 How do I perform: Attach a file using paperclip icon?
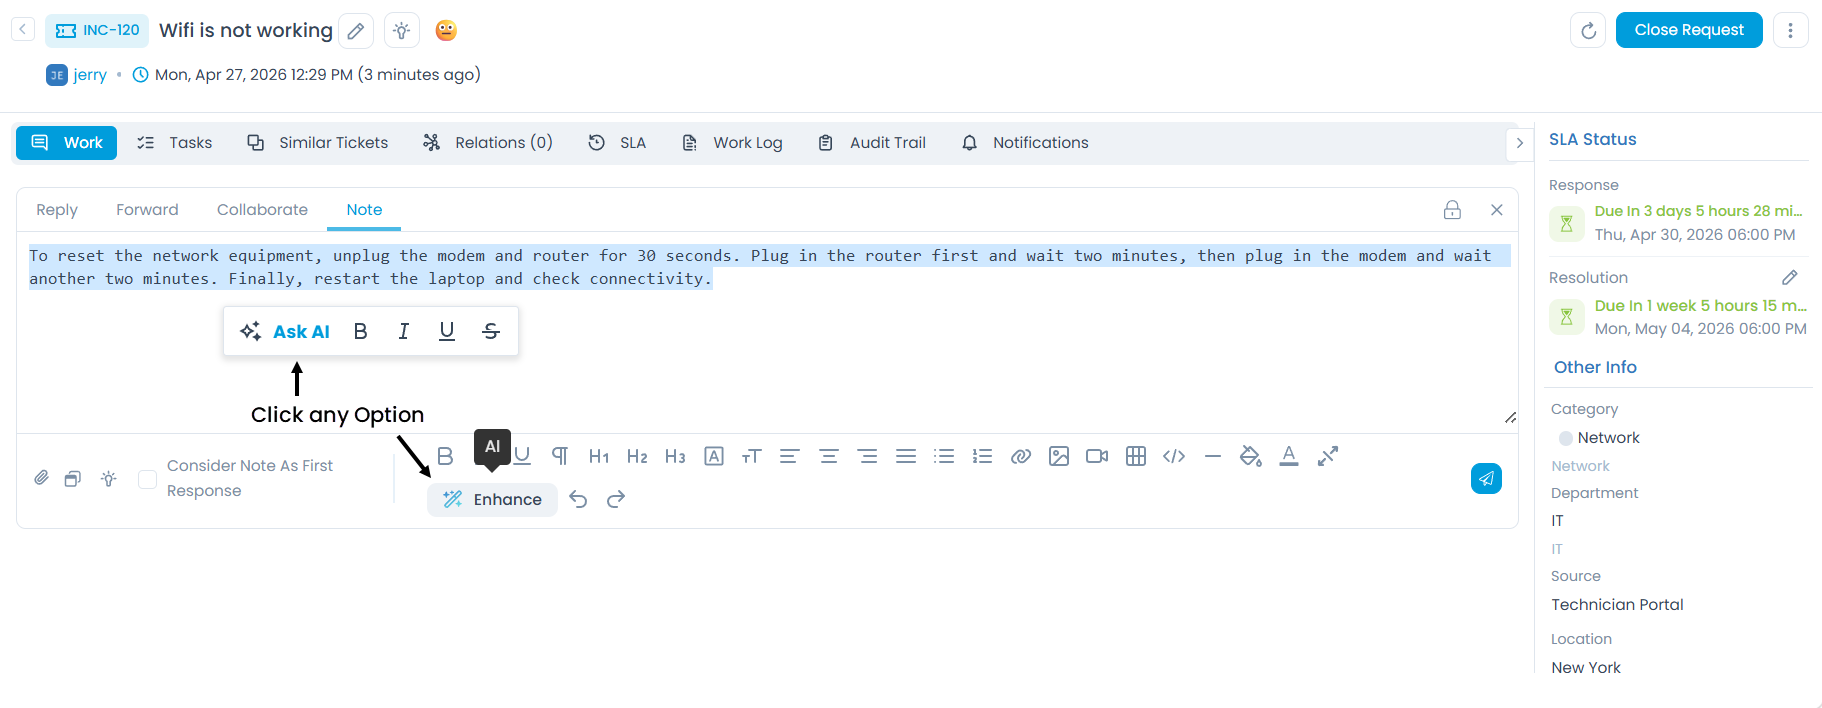click(41, 478)
